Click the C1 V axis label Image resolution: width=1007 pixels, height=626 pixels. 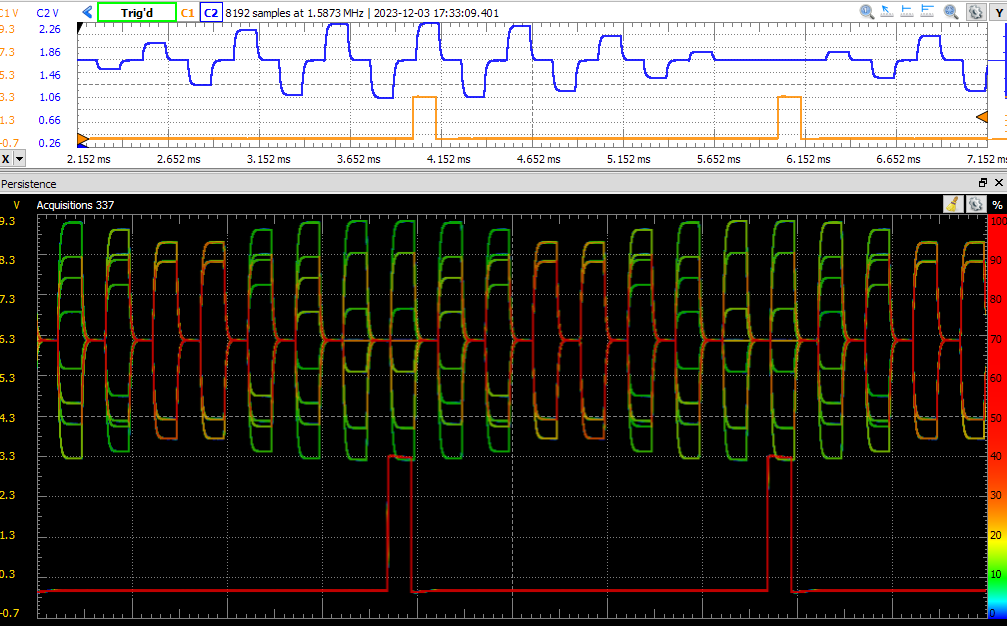[8, 13]
